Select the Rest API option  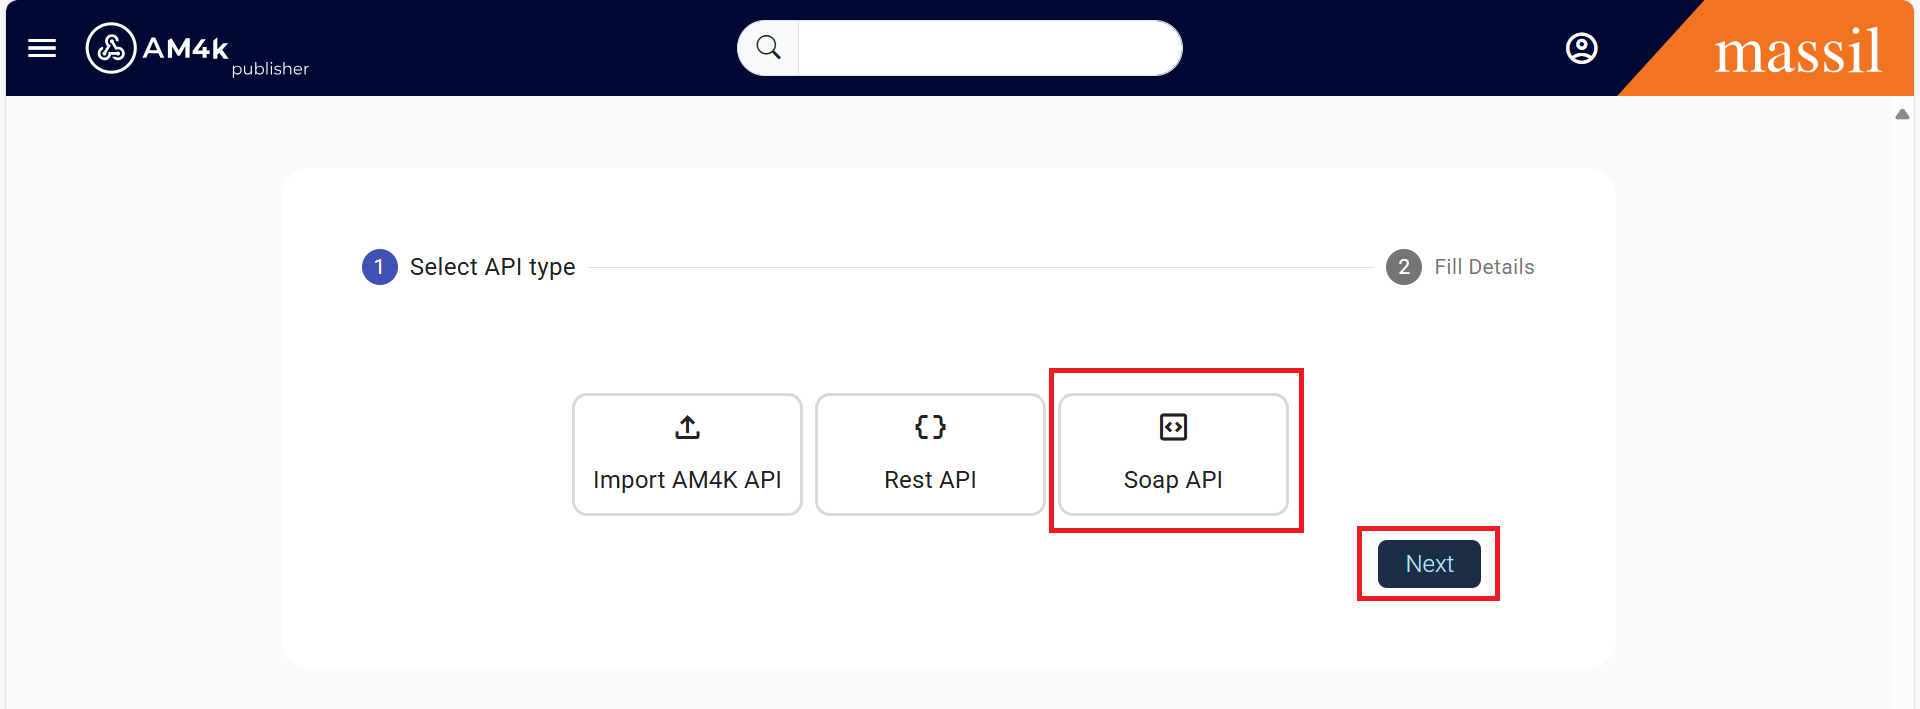929,455
